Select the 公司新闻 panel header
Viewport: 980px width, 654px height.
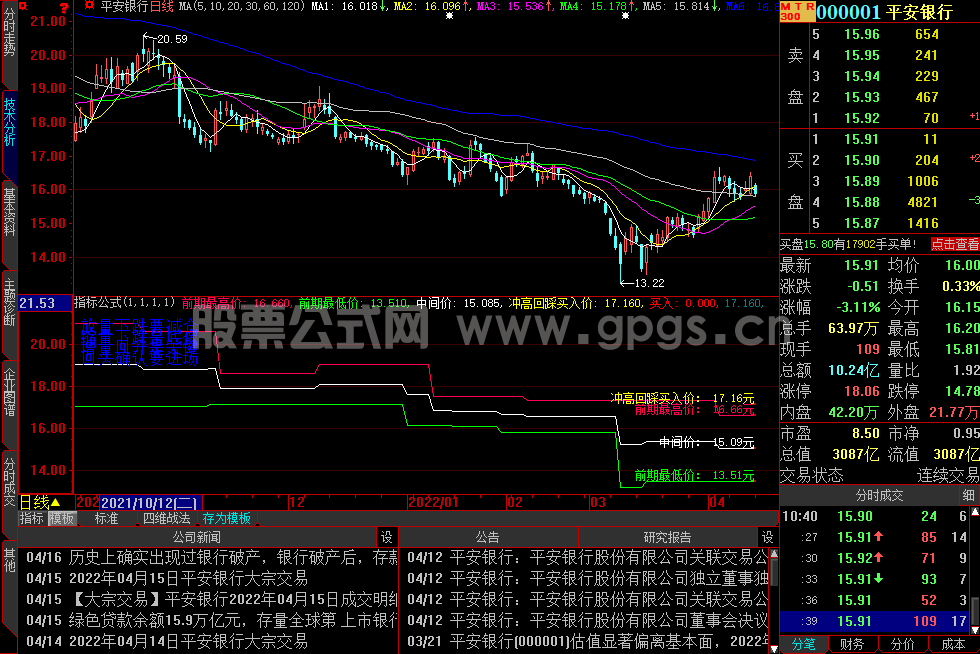[x=197, y=537]
